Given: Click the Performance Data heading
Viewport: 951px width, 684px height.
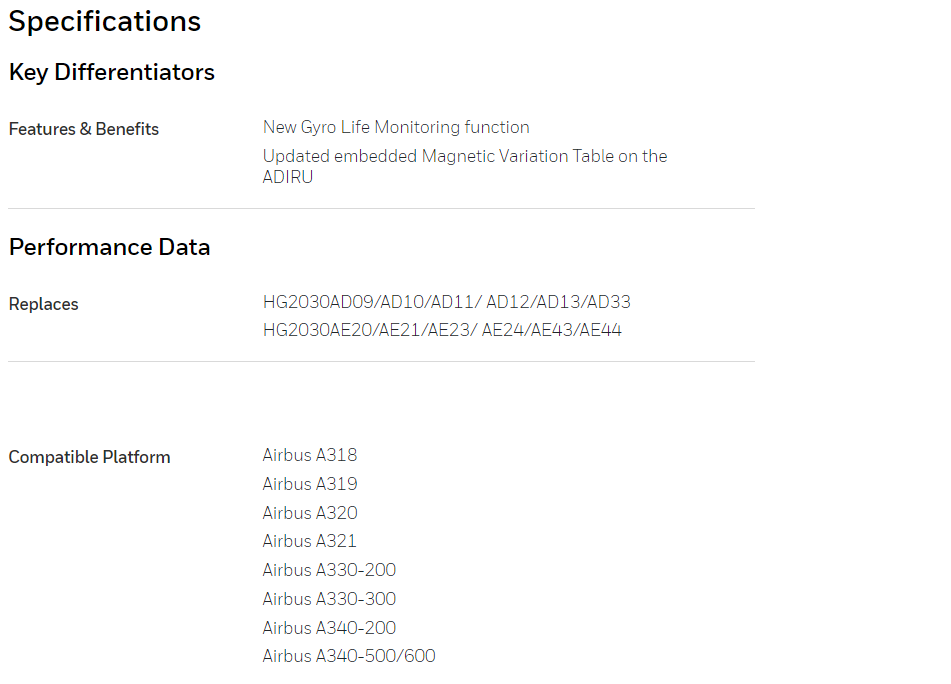Looking at the screenshot, I should pos(109,247).
